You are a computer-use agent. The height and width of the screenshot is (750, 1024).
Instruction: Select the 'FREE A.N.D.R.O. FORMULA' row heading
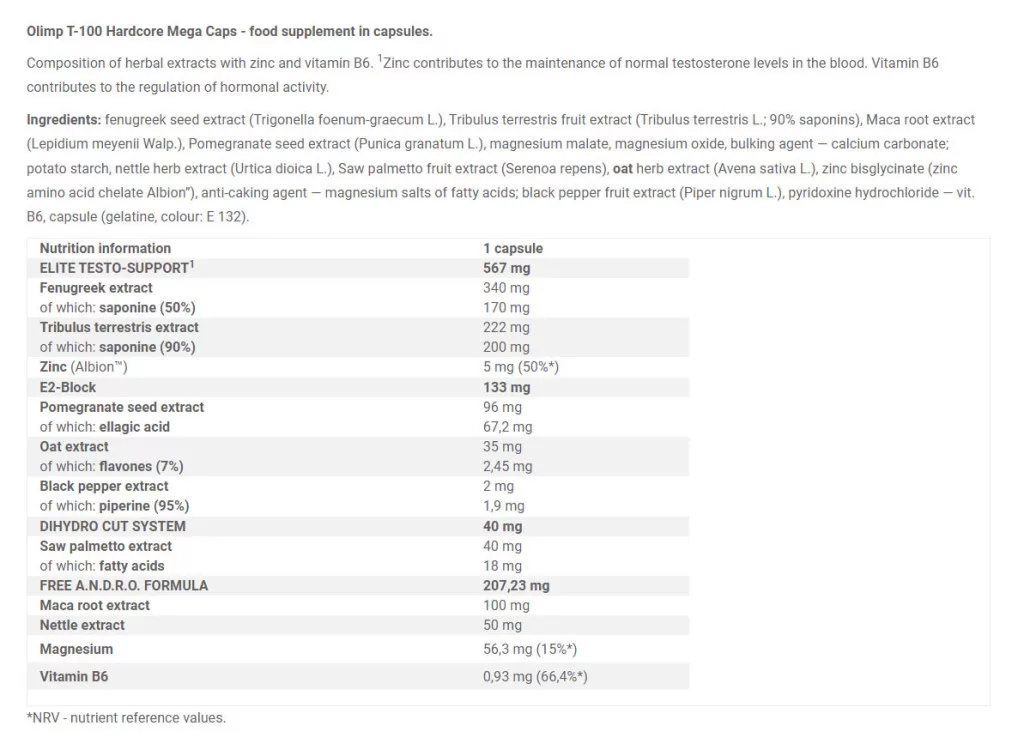pyautogui.click(x=124, y=585)
